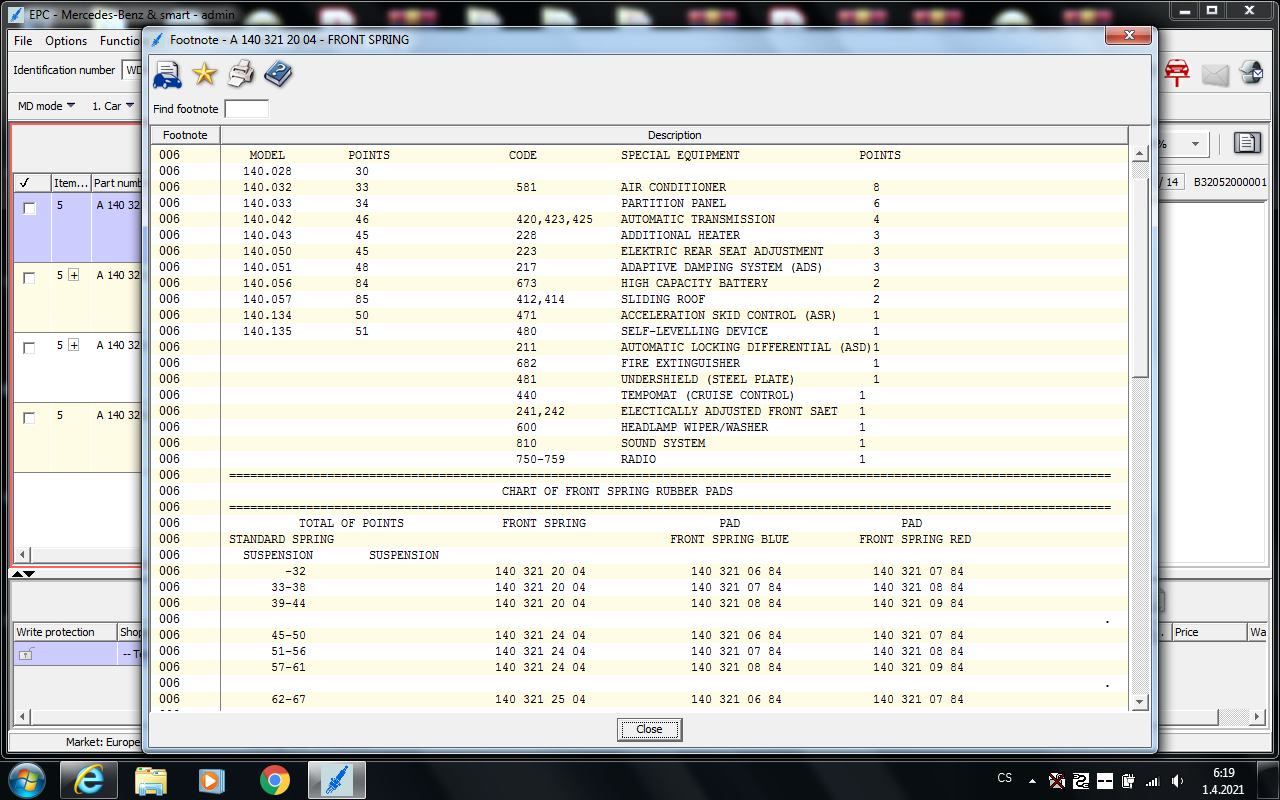Click the send/receive mail globe icon
Screen dimensions: 1280x800
1251,73
